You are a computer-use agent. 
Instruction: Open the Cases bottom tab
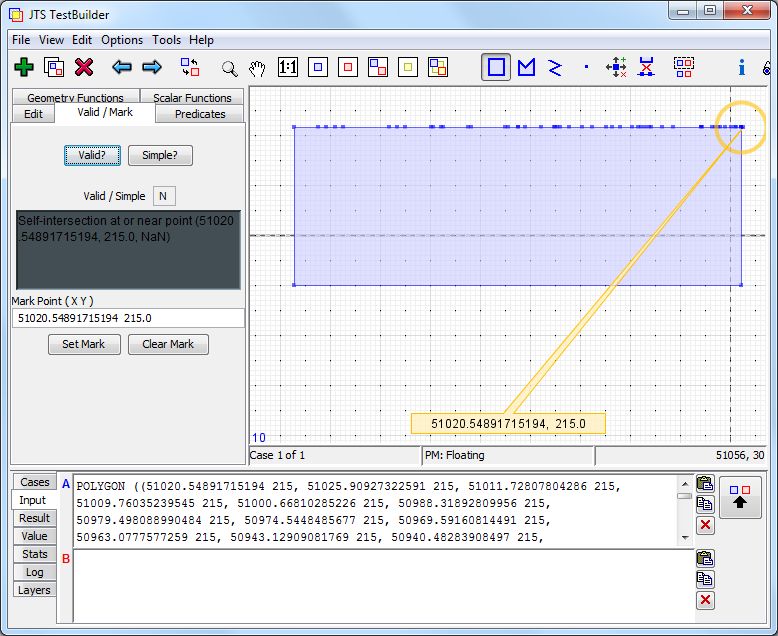pos(35,482)
